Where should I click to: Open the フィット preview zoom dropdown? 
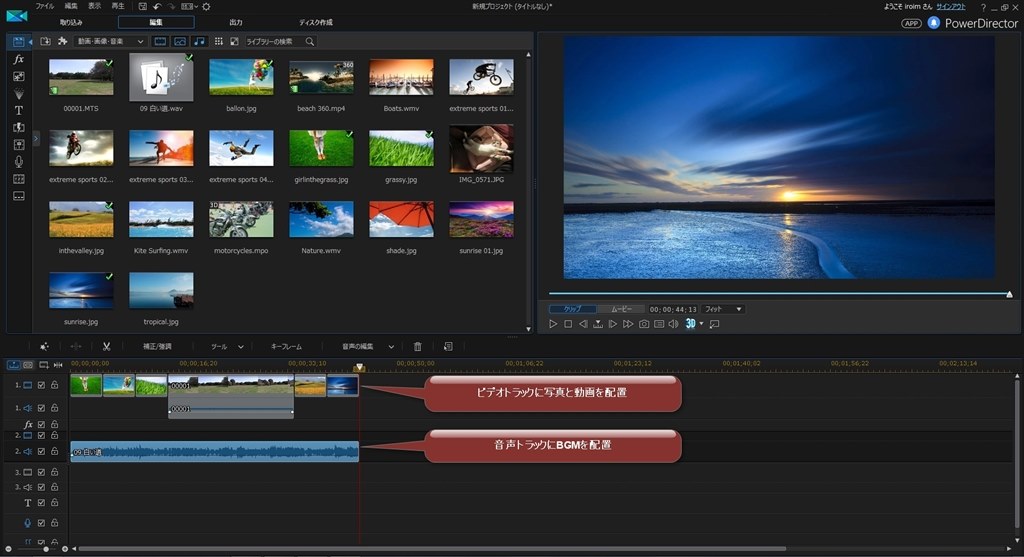point(723,309)
